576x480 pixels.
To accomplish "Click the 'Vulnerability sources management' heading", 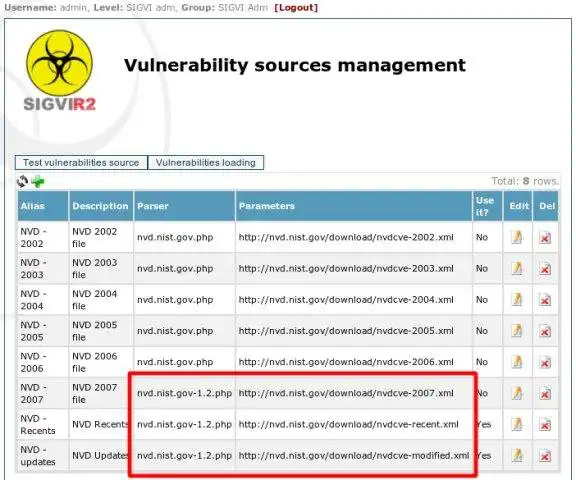I will 295,66.
